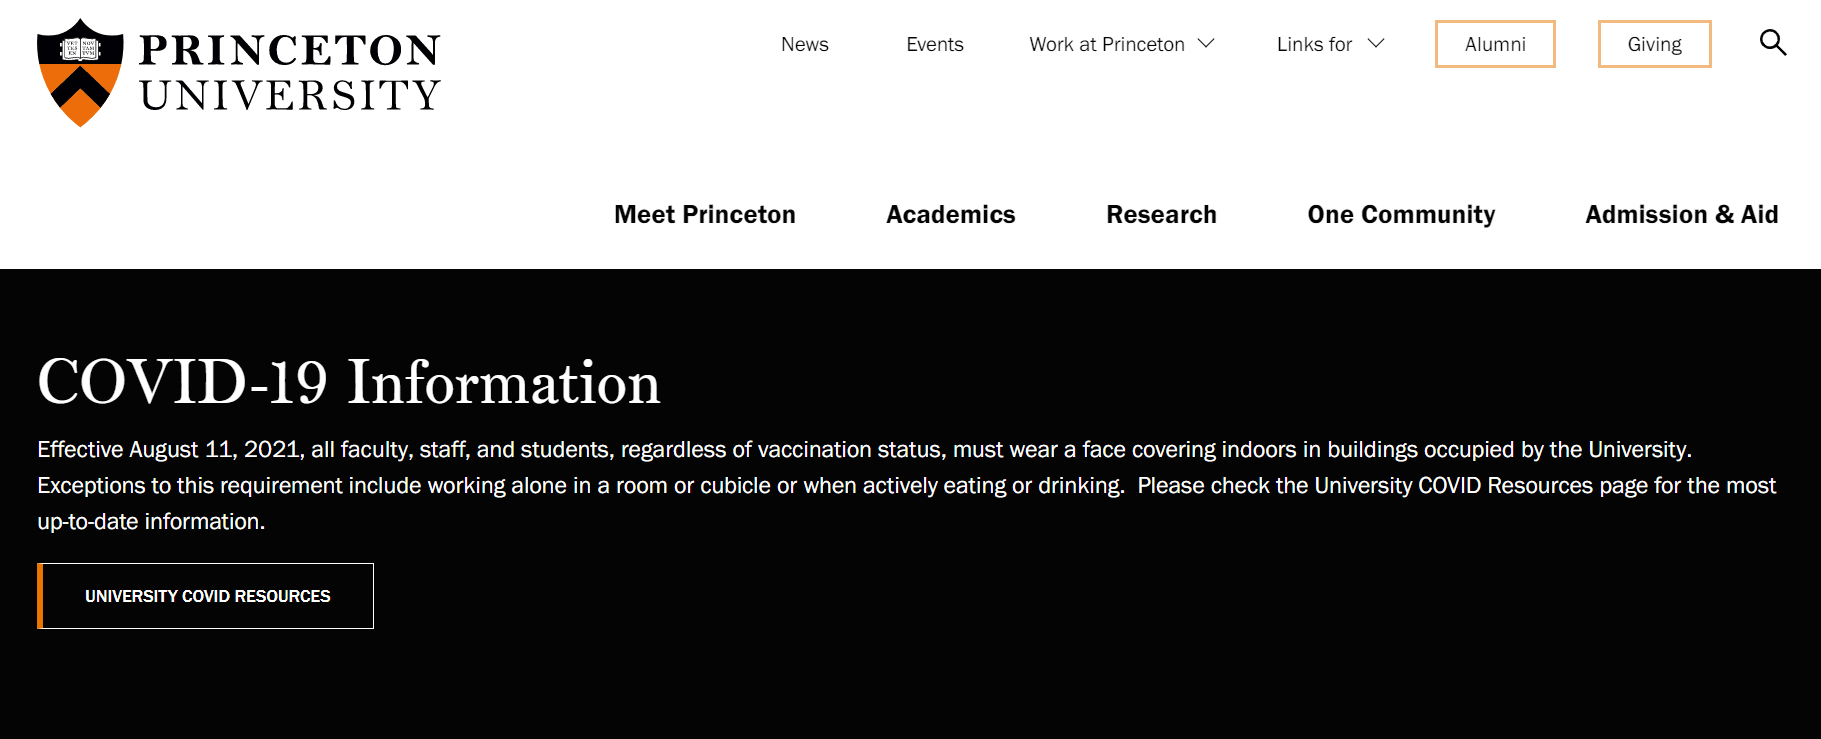This screenshot has height=739, width=1821.
Task: Open the One Community navigation item
Action: (1401, 215)
